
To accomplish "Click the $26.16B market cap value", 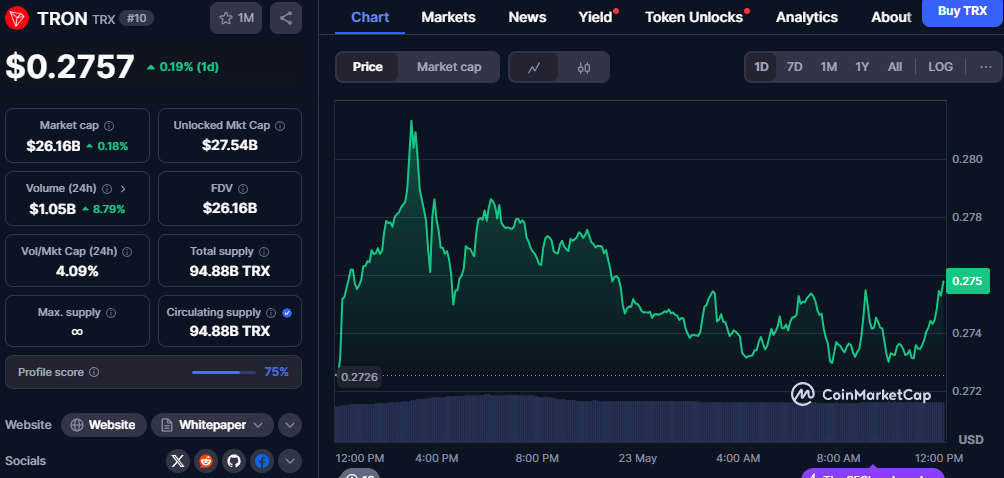I will point(53,145).
